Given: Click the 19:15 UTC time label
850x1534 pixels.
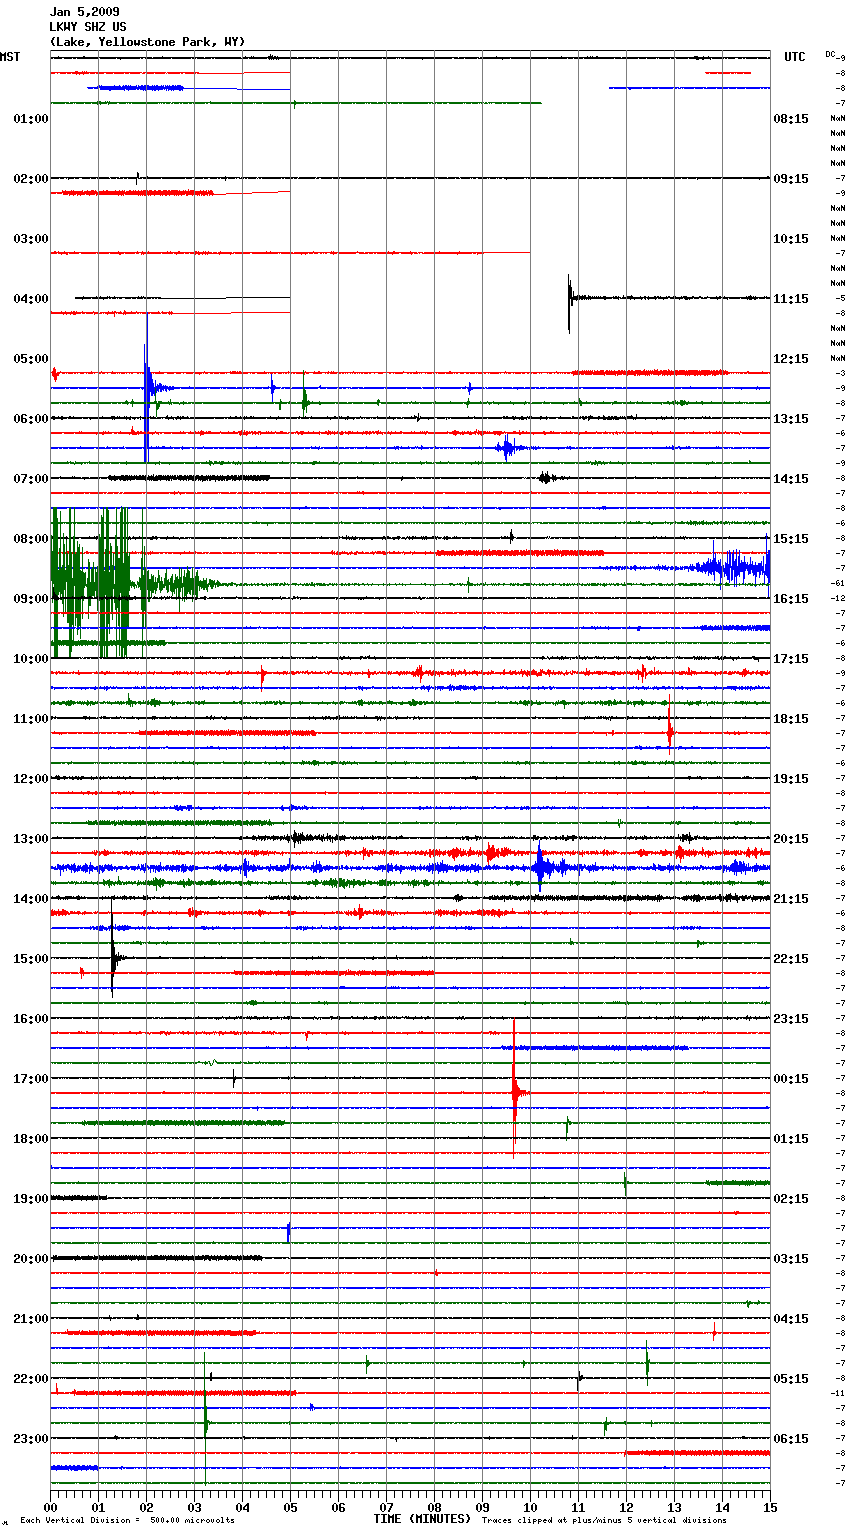Looking at the screenshot, I should (791, 779).
